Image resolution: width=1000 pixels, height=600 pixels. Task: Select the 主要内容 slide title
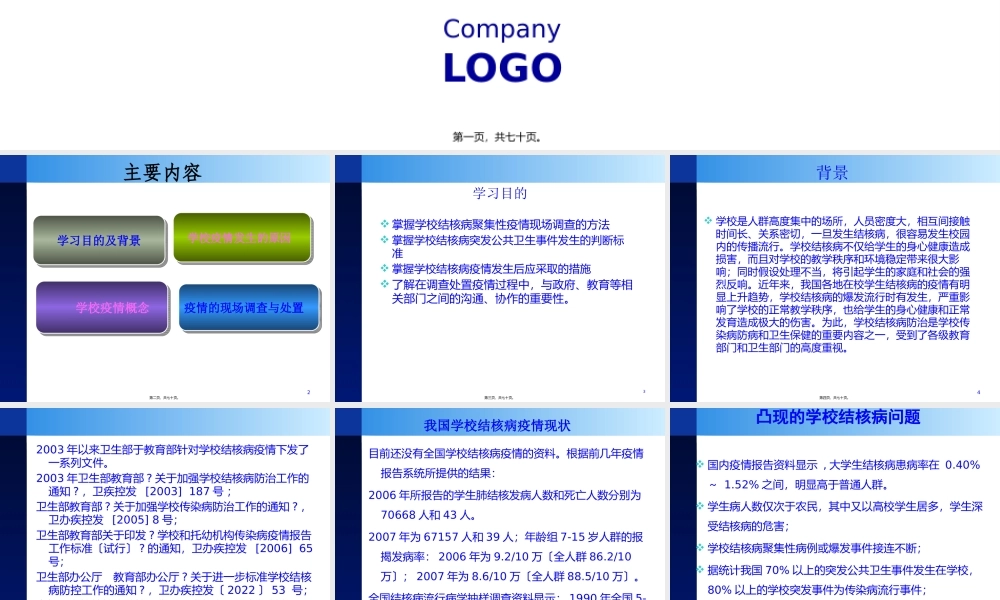pos(161,170)
